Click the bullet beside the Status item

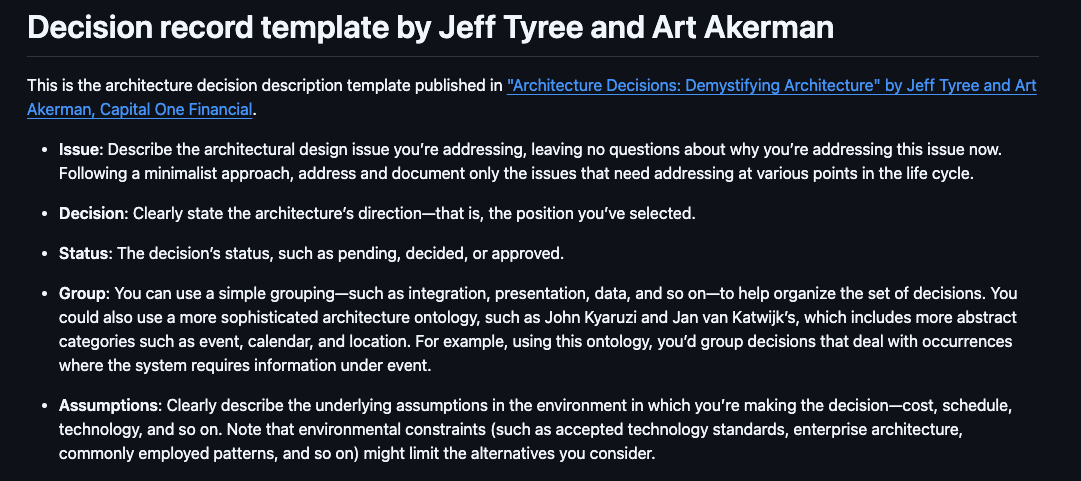coord(44,254)
